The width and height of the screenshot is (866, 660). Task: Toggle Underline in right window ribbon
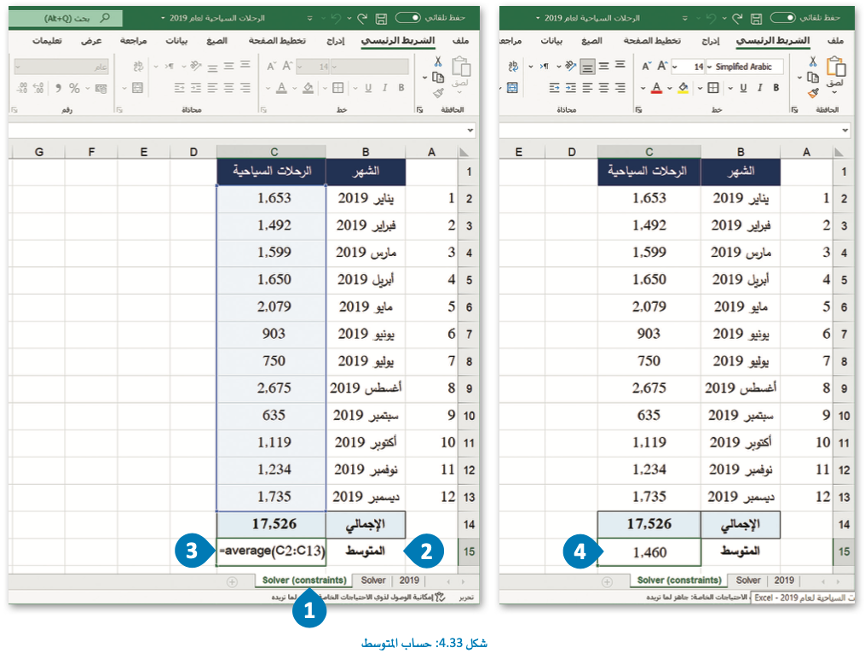(743, 88)
